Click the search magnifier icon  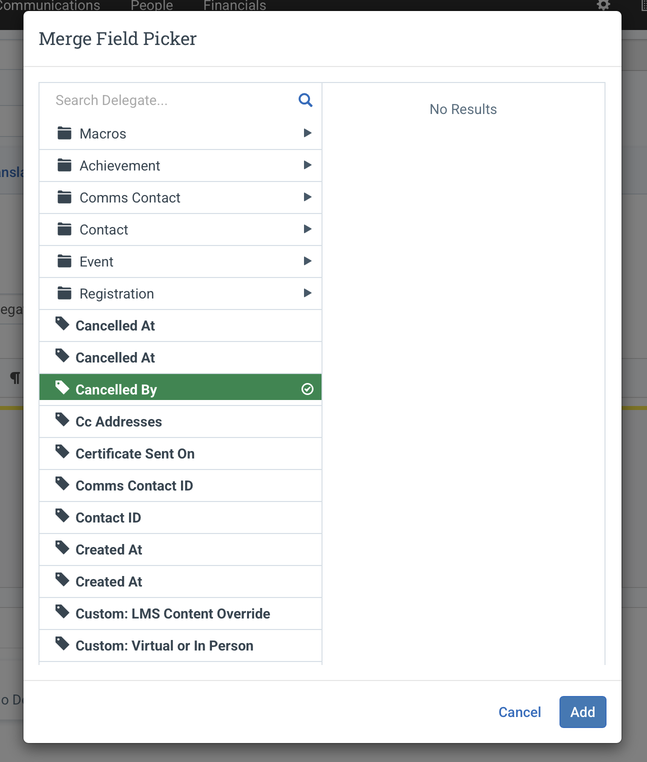pyautogui.click(x=305, y=100)
